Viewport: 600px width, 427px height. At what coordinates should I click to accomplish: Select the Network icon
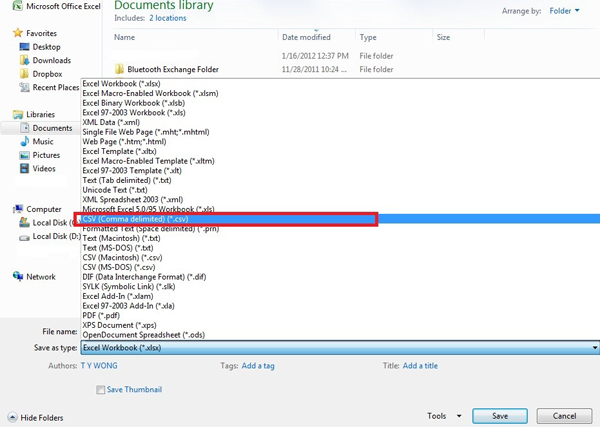tap(18, 276)
